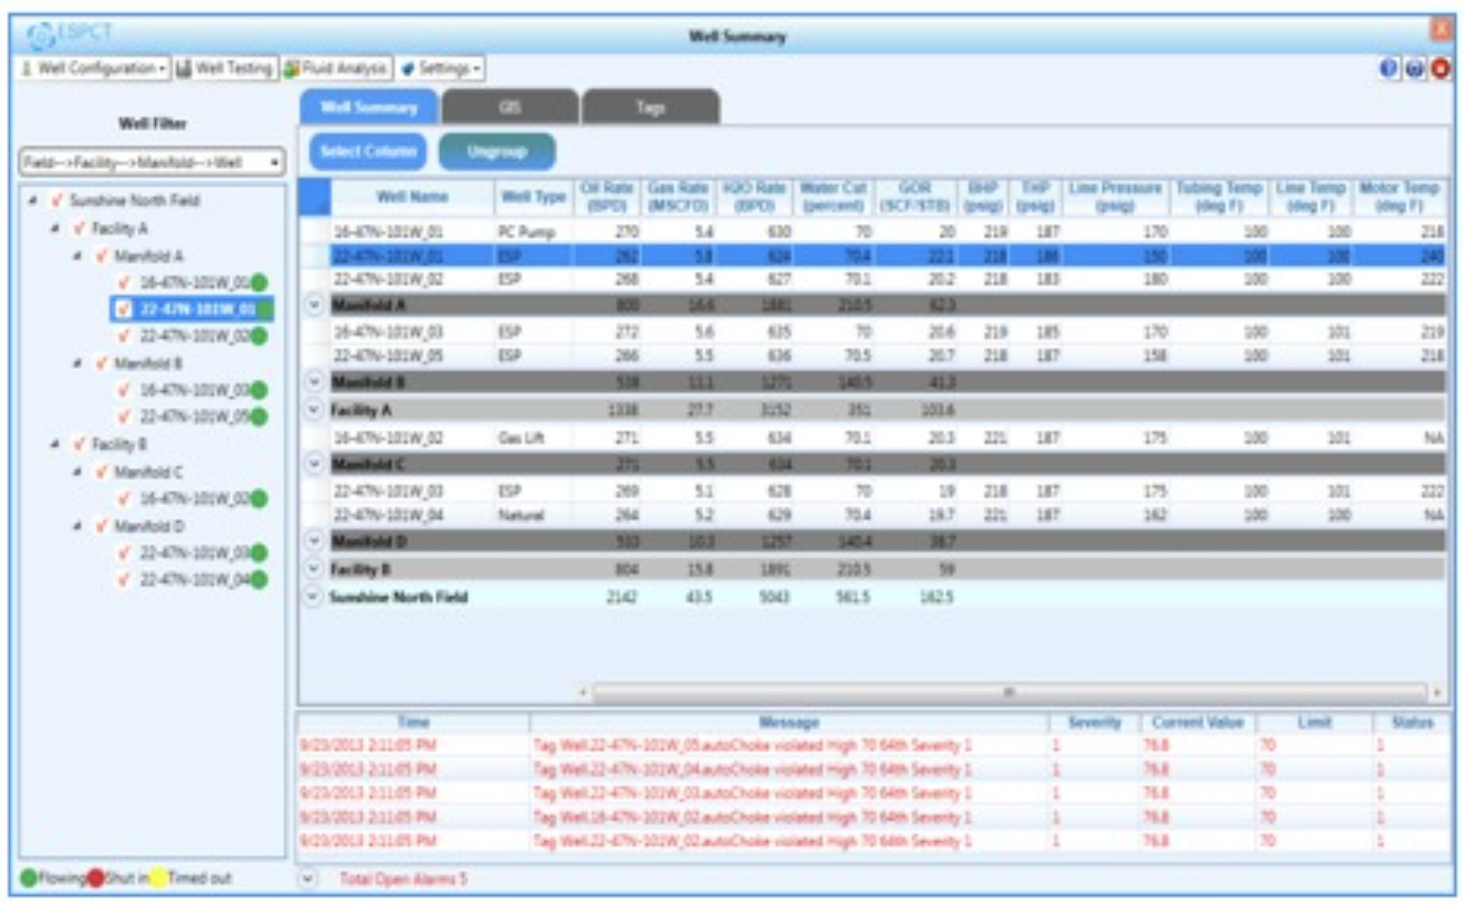
Task: Toggle the Sunshine North Field checkbox
Action: pos(58,200)
